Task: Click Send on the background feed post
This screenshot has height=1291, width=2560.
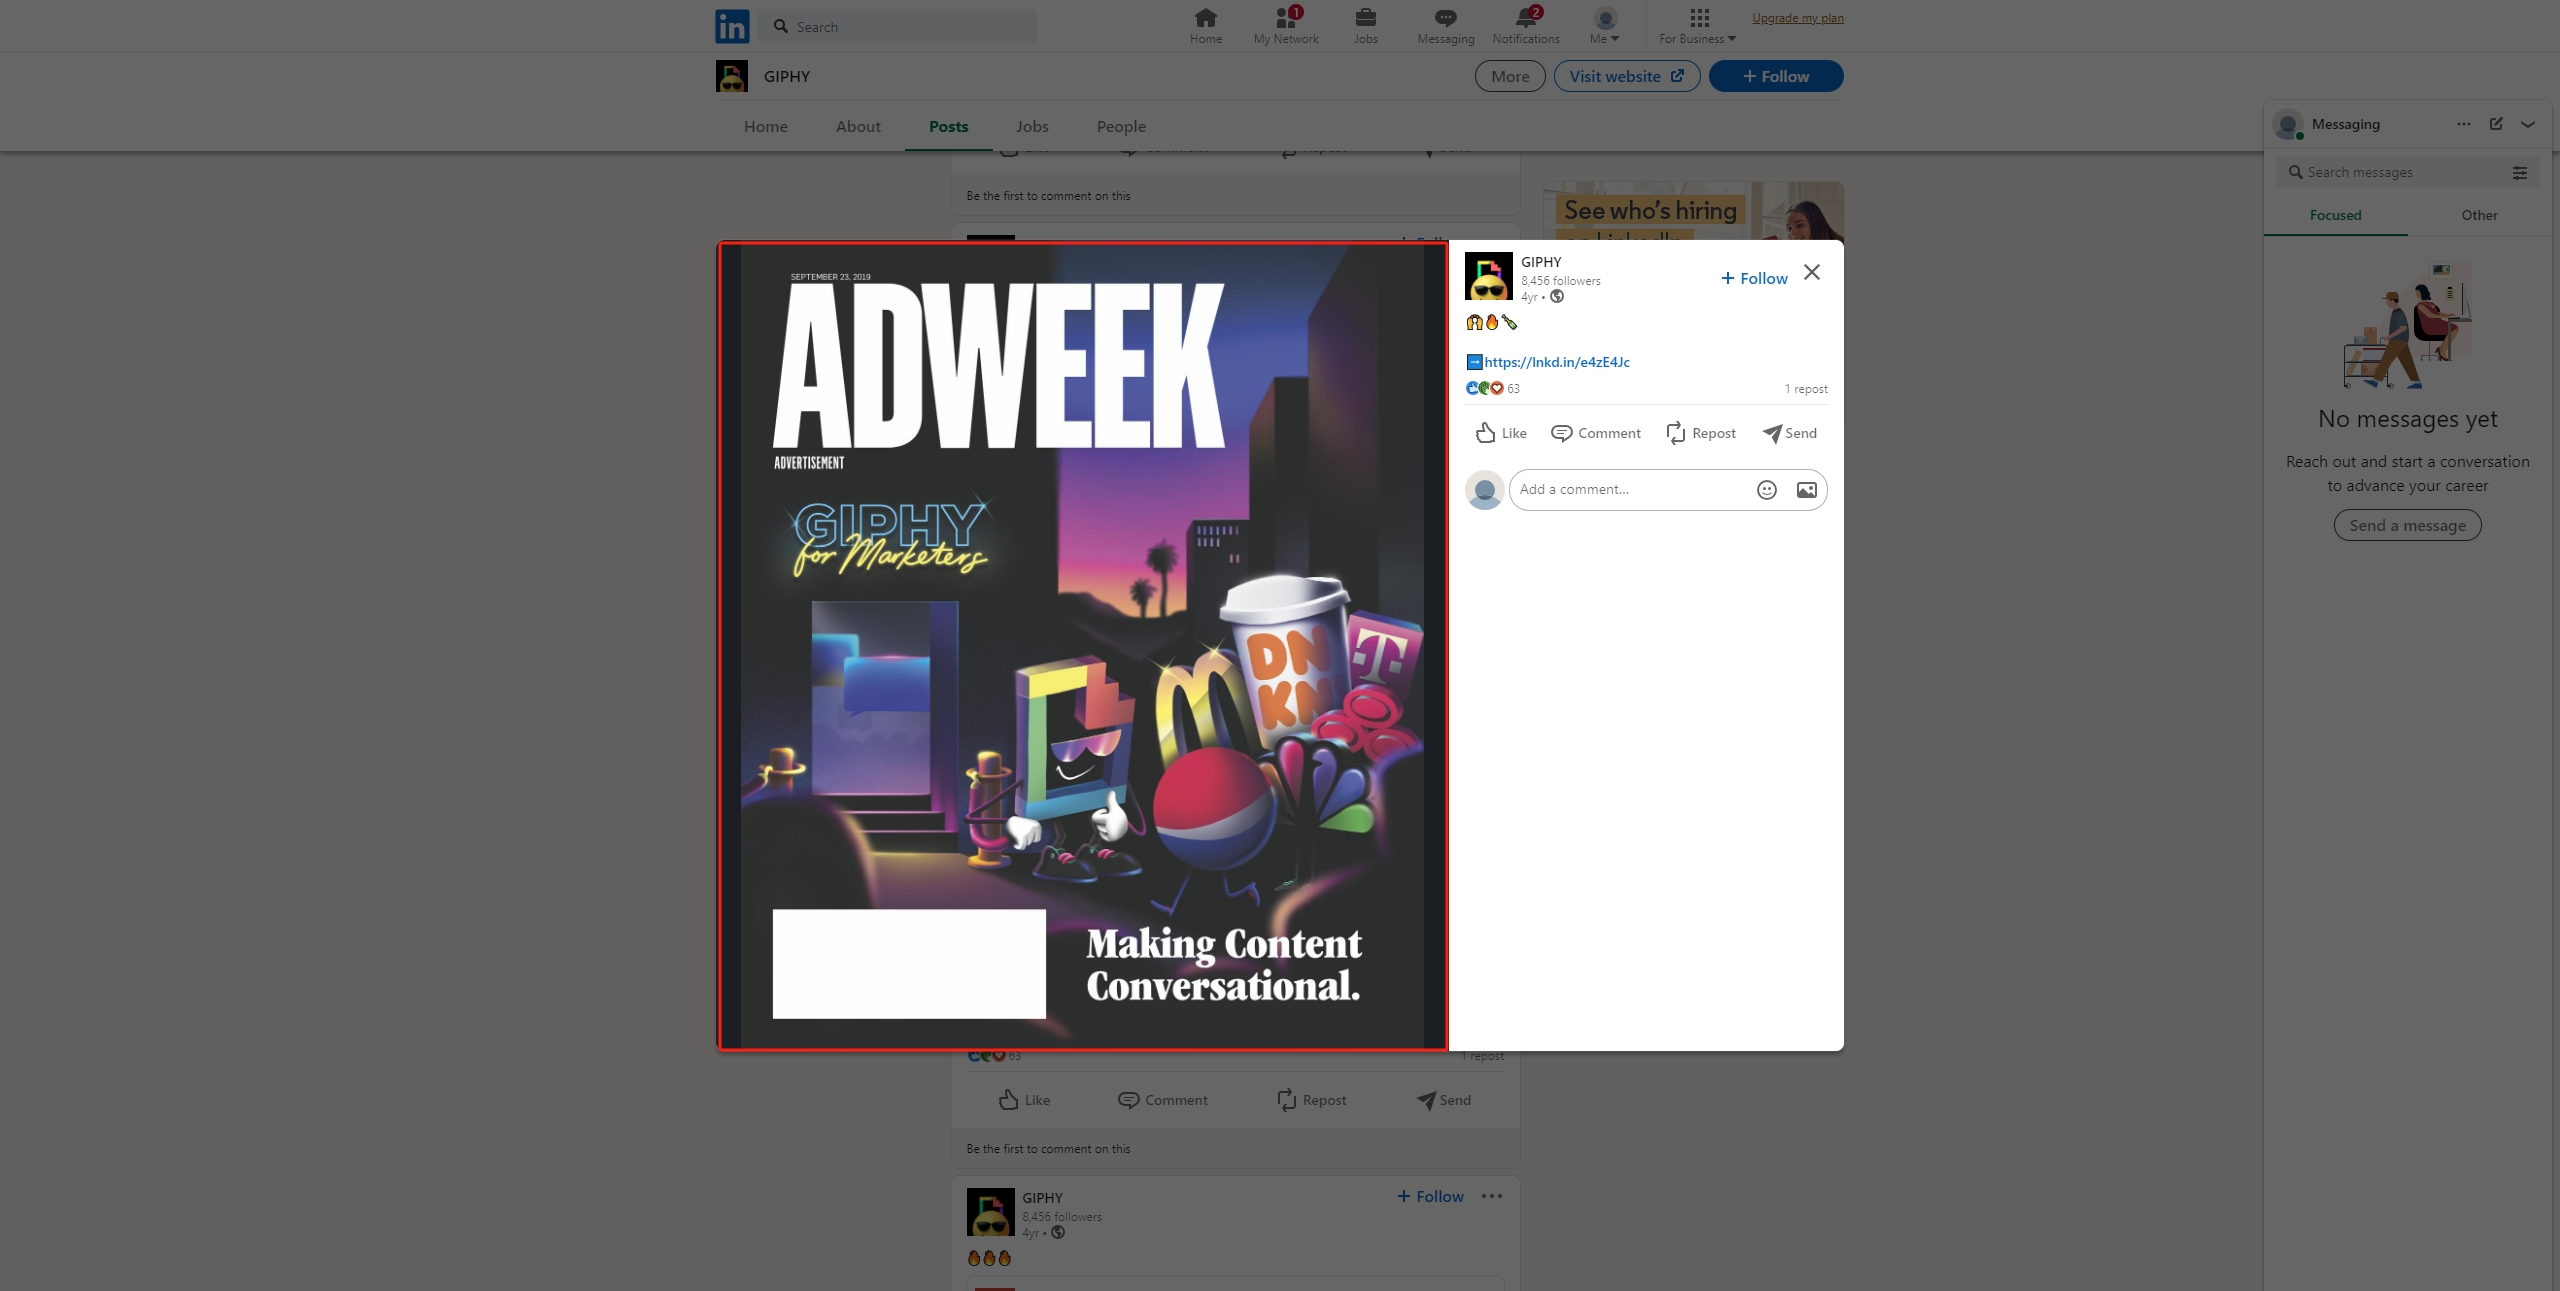Action: coord(1444,1100)
